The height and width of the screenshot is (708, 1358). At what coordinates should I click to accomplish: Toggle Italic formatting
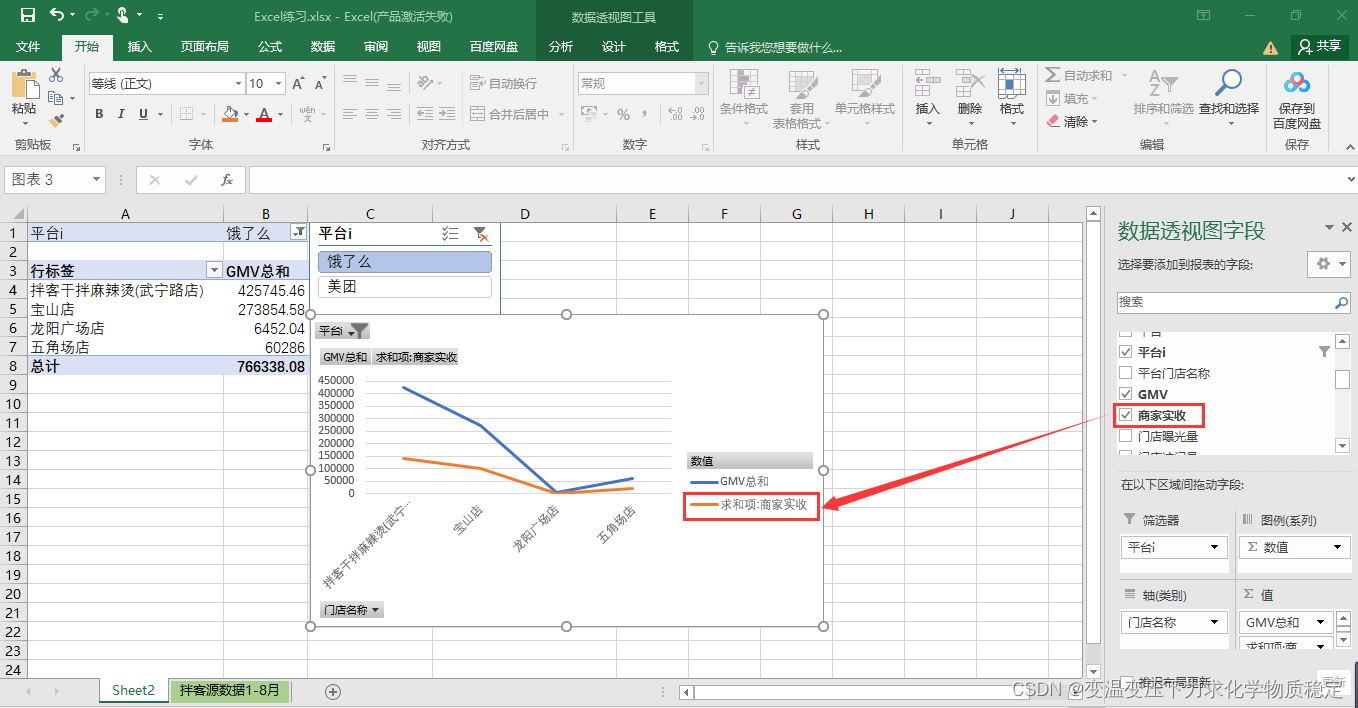coord(122,114)
